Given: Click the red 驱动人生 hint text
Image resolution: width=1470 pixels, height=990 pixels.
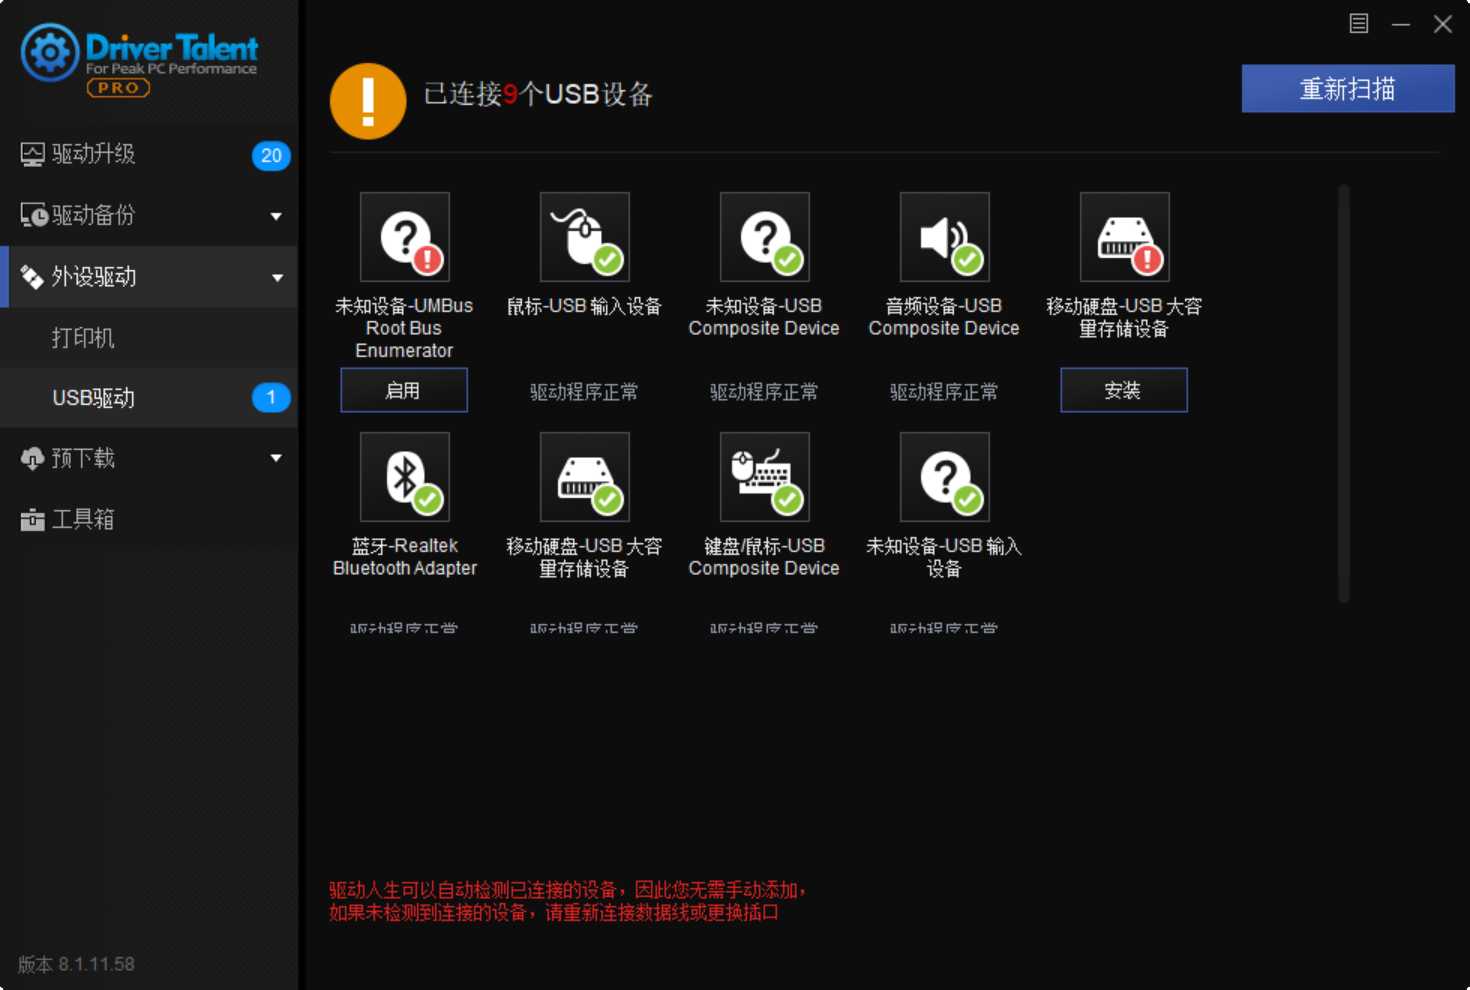Looking at the screenshot, I should [x=568, y=901].
